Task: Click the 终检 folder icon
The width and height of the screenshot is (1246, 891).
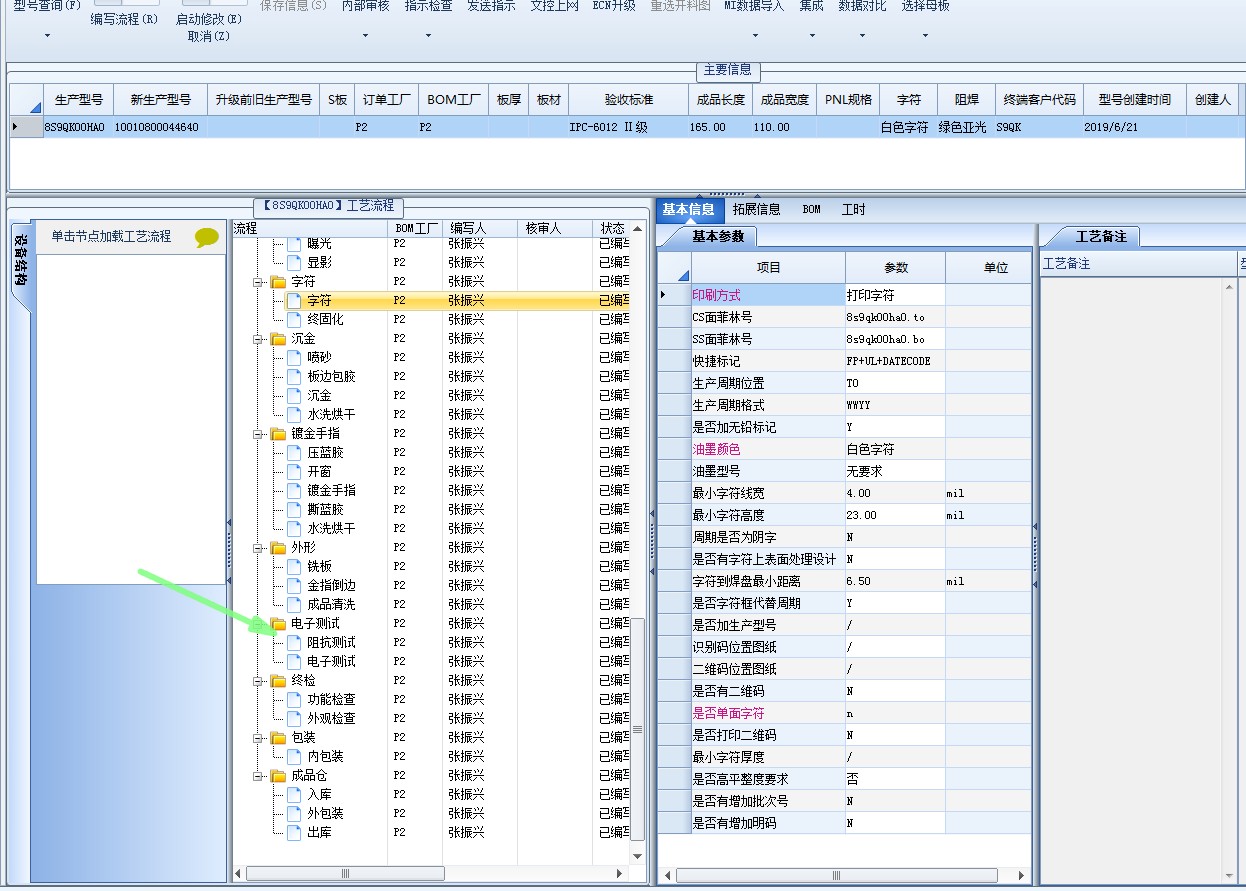Action: point(278,680)
